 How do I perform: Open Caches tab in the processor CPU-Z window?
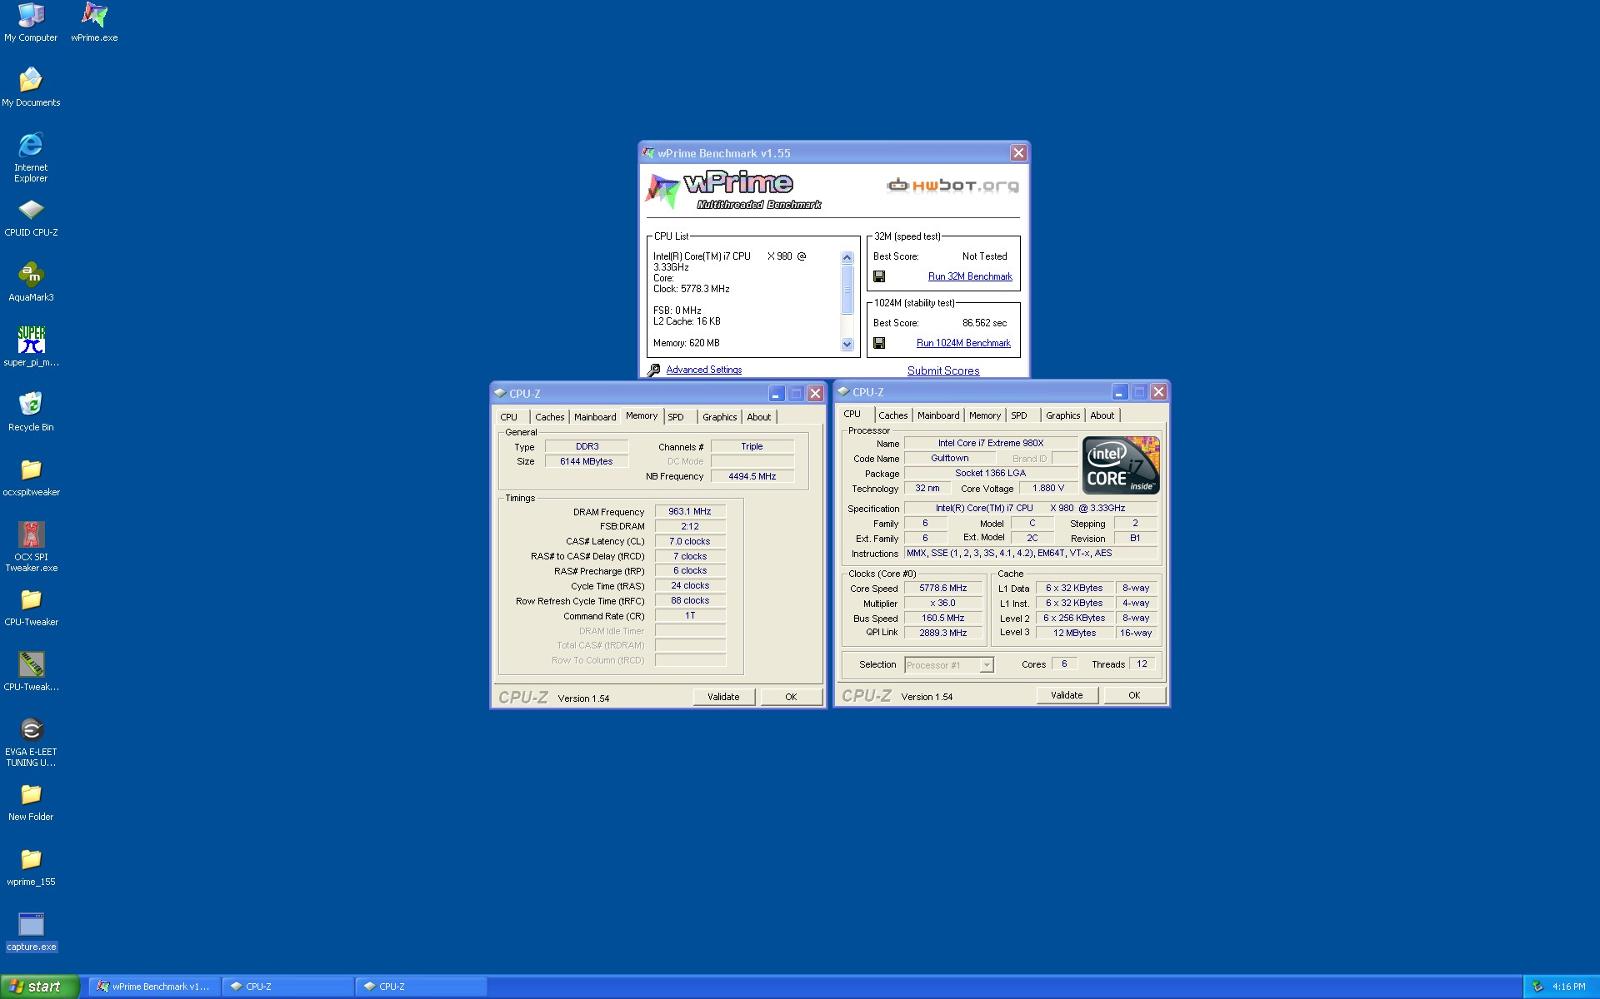pyautogui.click(x=893, y=416)
